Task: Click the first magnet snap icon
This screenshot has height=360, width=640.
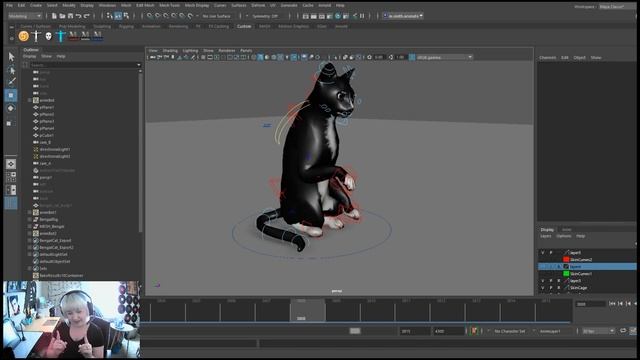Action: coord(150,16)
